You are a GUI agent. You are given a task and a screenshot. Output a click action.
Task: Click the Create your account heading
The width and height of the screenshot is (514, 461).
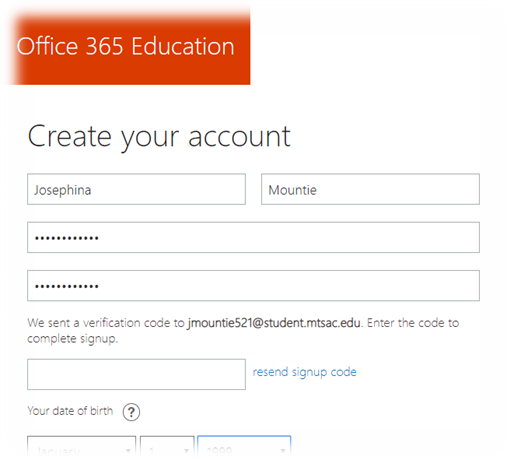pyautogui.click(x=159, y=137)
